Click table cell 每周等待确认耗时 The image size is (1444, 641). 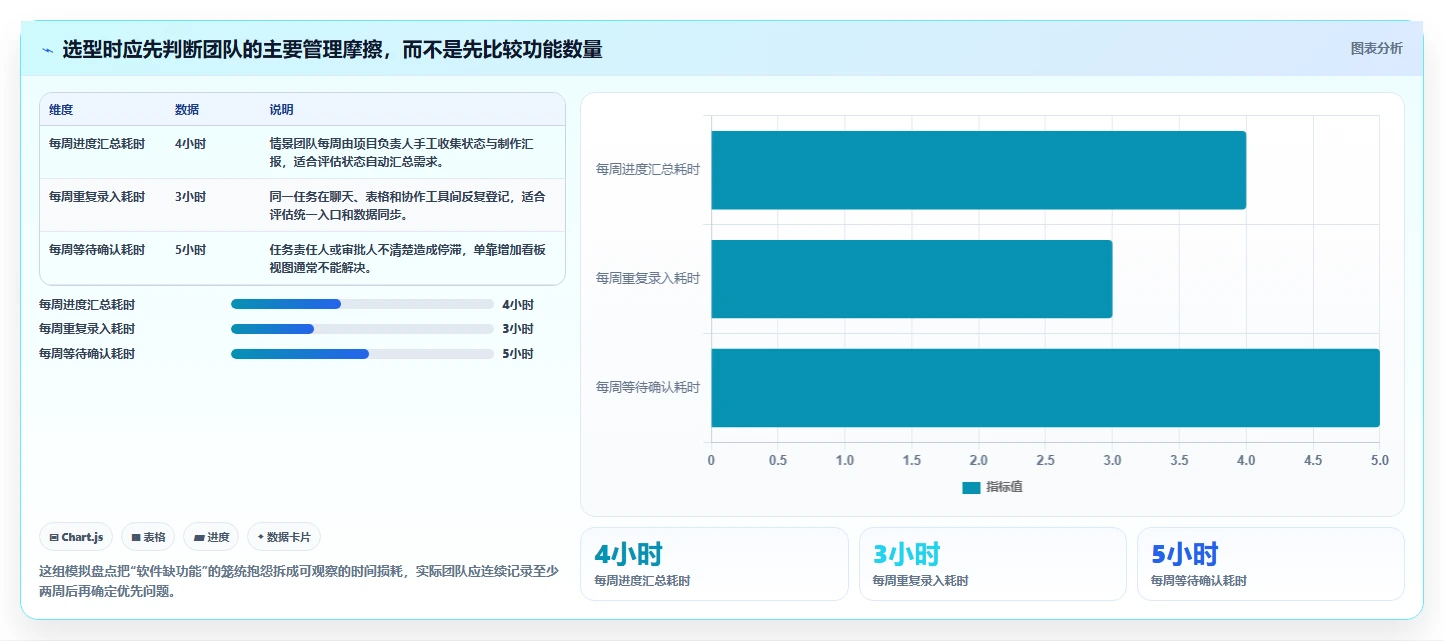[97, 250]
